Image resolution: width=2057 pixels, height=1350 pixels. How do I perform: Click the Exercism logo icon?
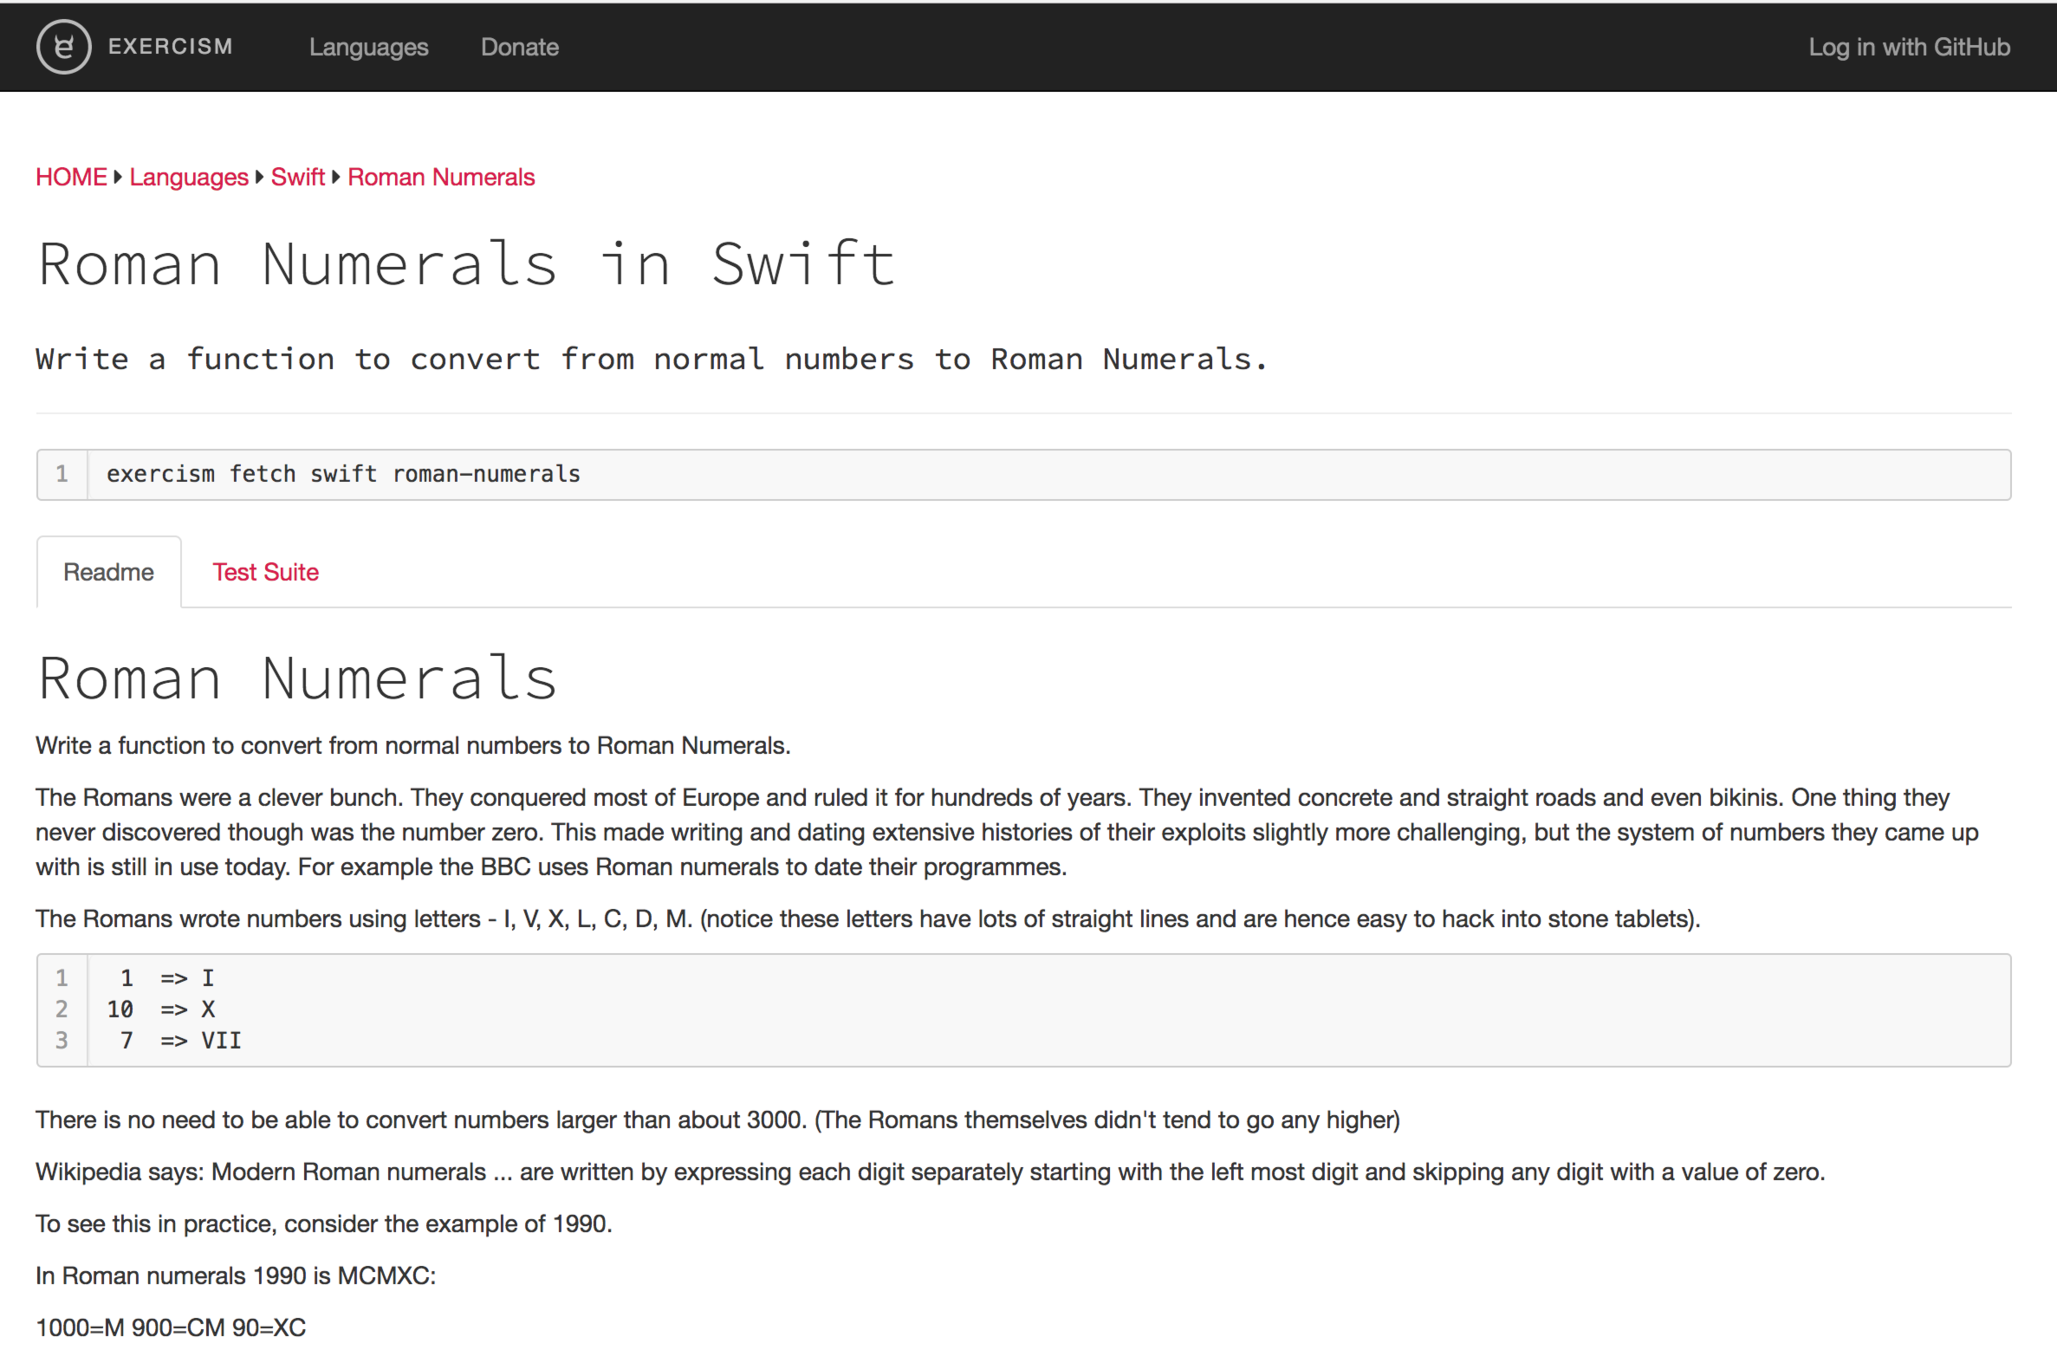pyautogui.click(x=63, y=46)
